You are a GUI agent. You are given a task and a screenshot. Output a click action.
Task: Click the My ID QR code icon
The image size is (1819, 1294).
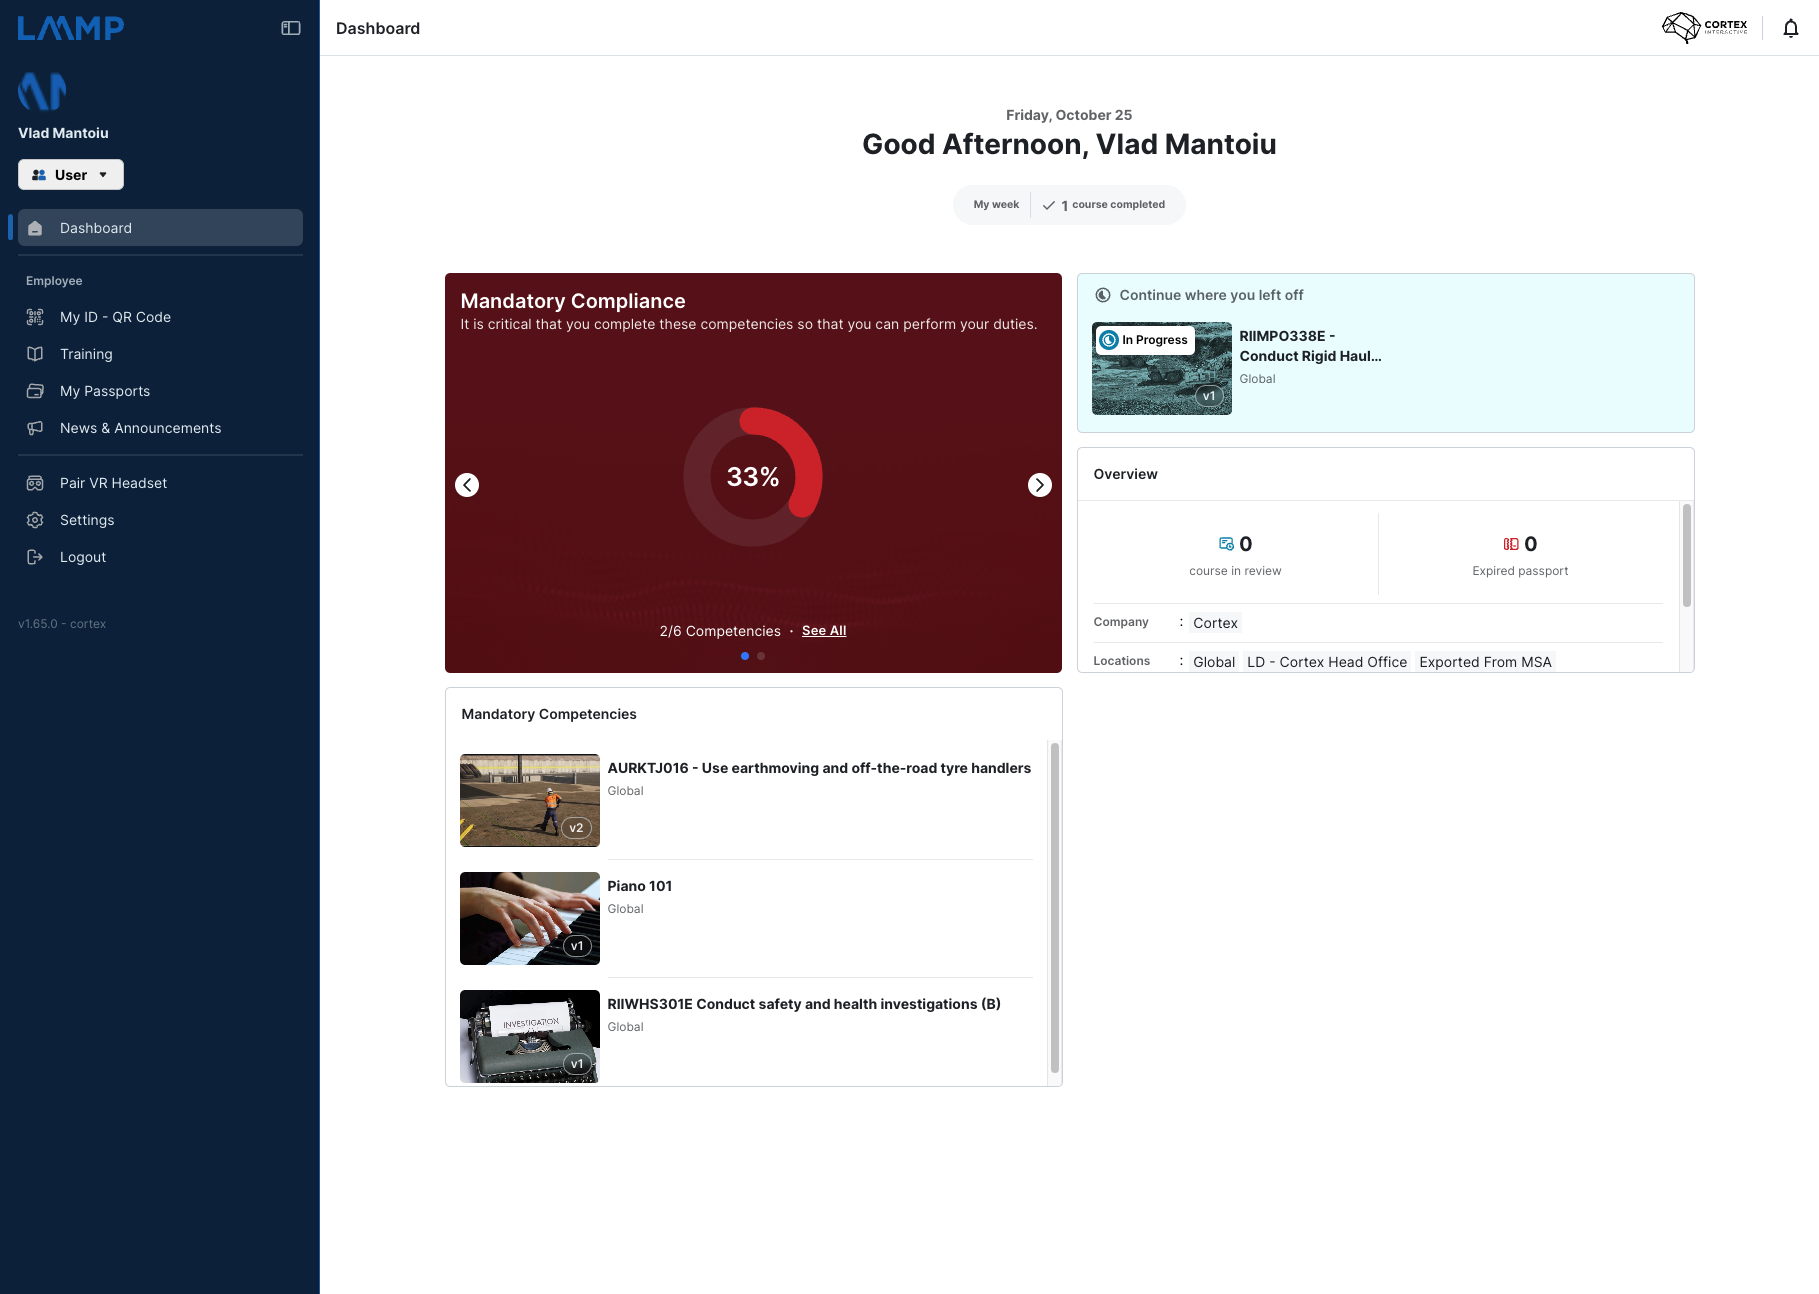35,317
